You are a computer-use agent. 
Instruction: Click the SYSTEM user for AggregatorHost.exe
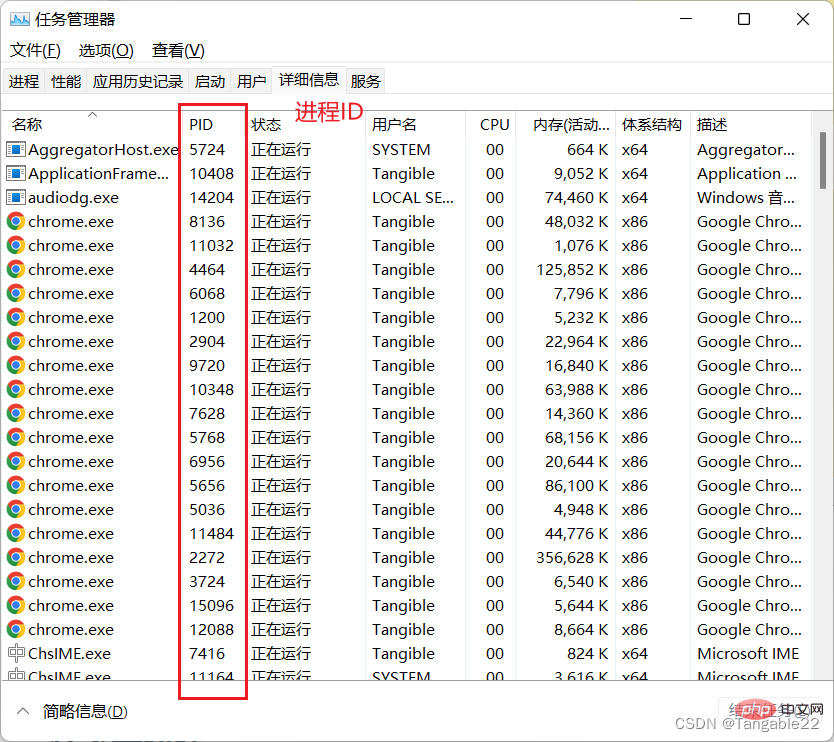(401, 149)
